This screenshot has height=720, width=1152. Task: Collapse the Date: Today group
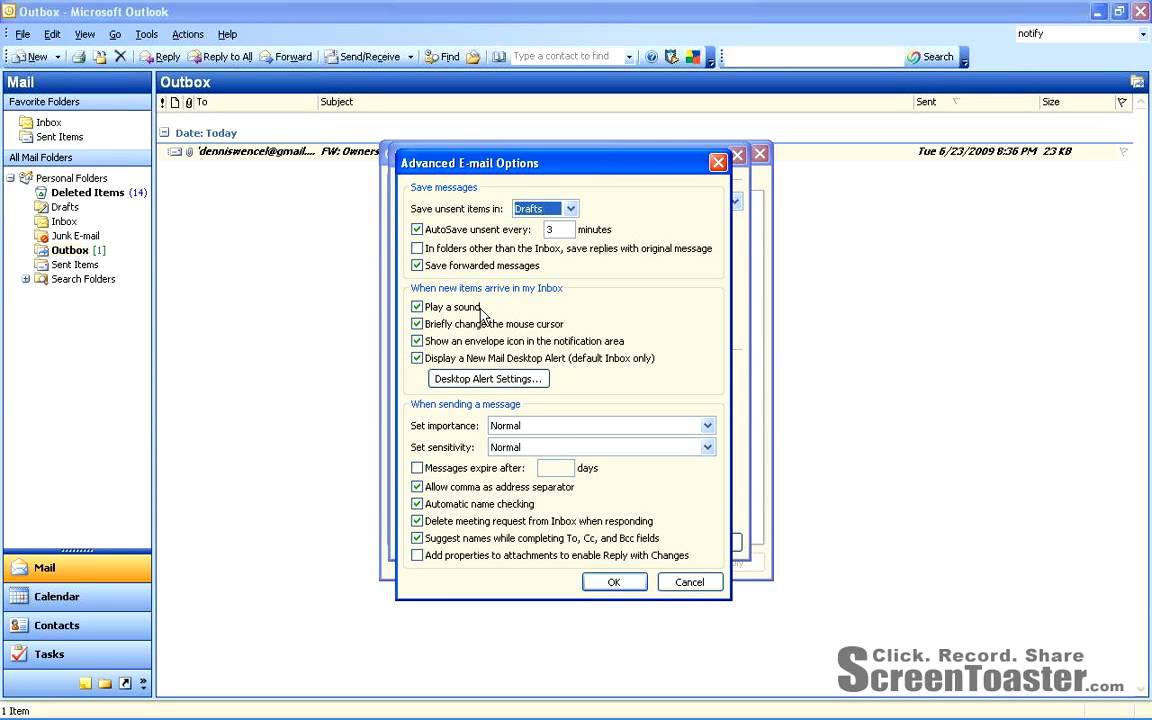(x=165, y=133)
